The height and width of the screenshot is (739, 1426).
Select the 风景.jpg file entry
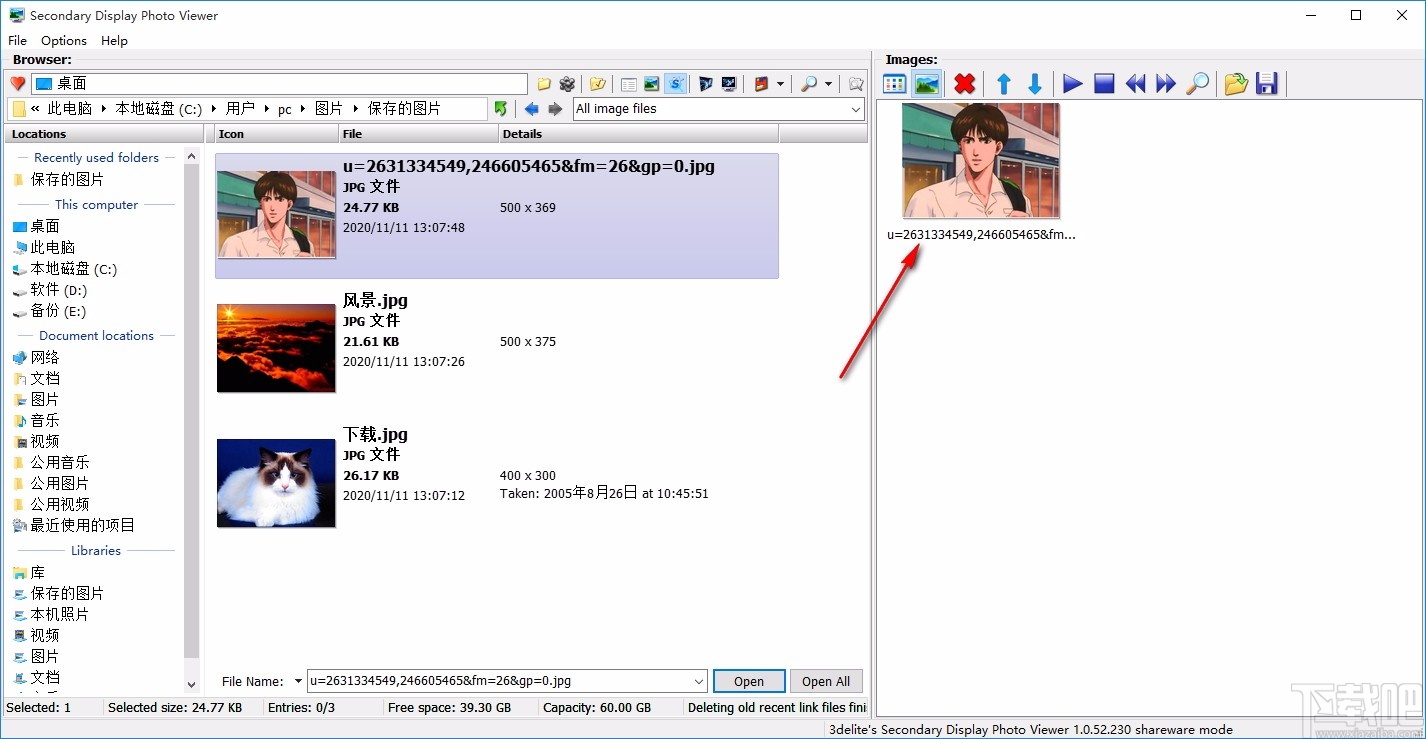point(496,348)
